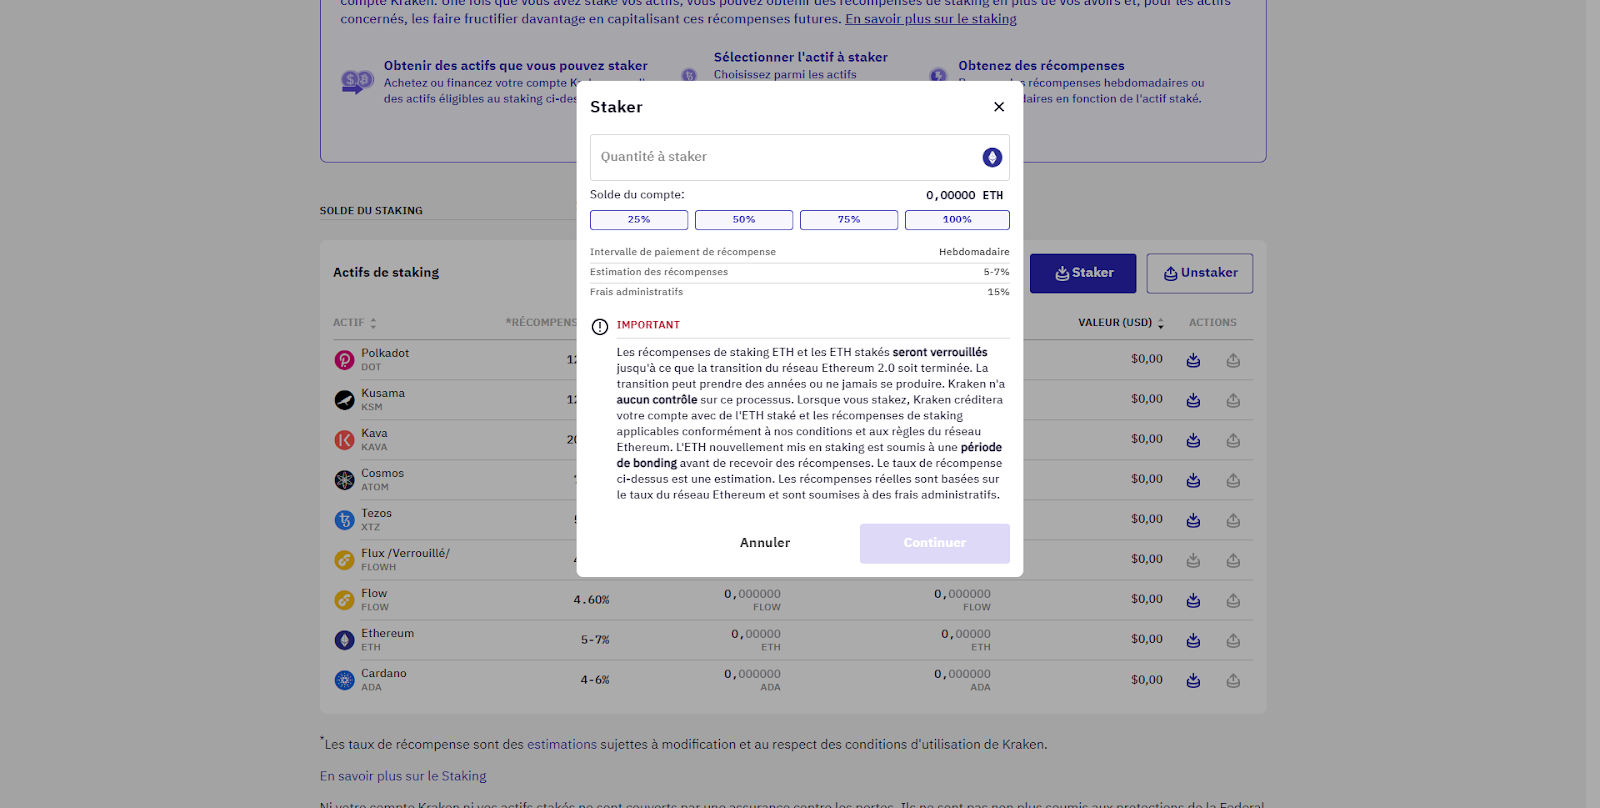
Task: Open the 'estimations' link in the footnote
Action: click(x=562, y=745)
